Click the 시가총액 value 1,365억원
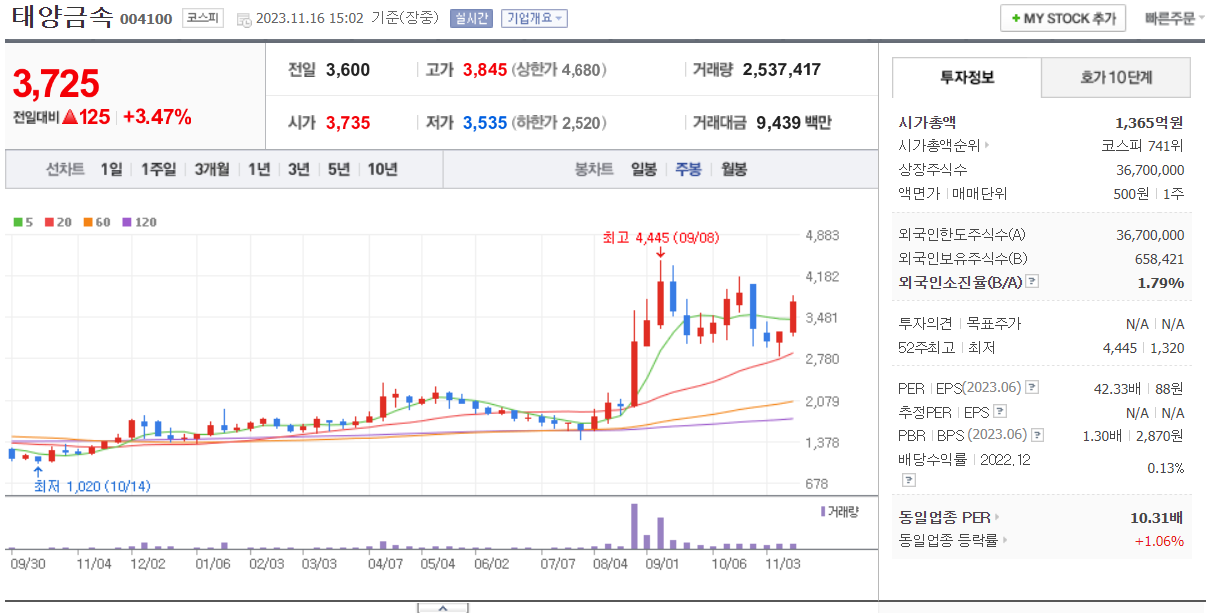 click(1150, 122)
